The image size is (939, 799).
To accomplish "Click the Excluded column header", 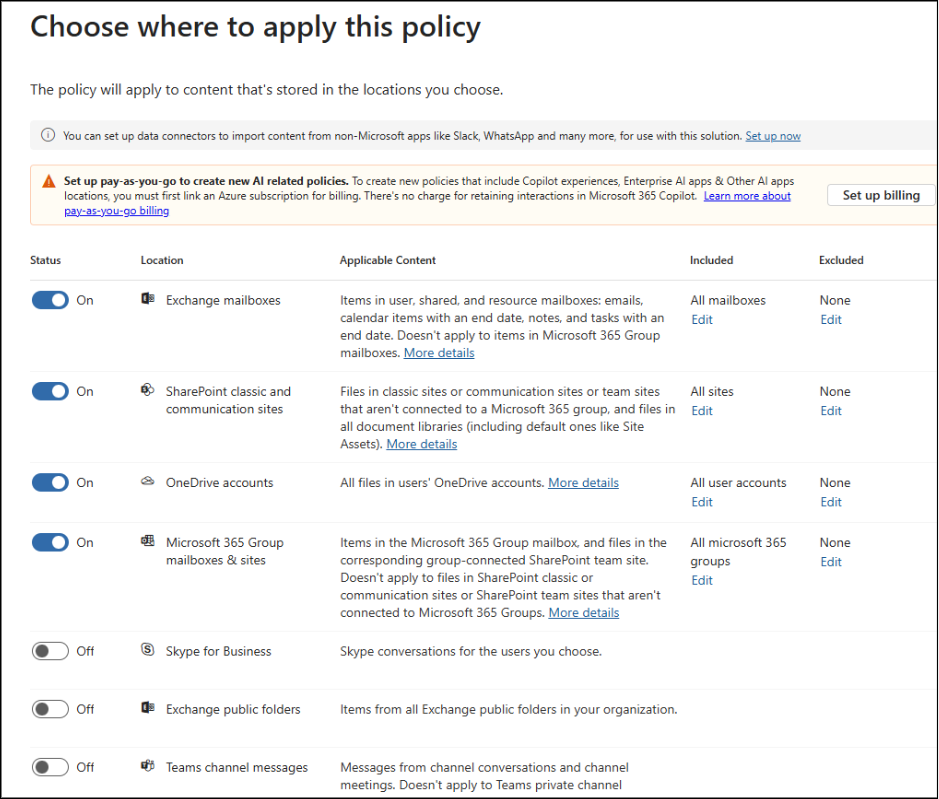I will tap(841, 261).
